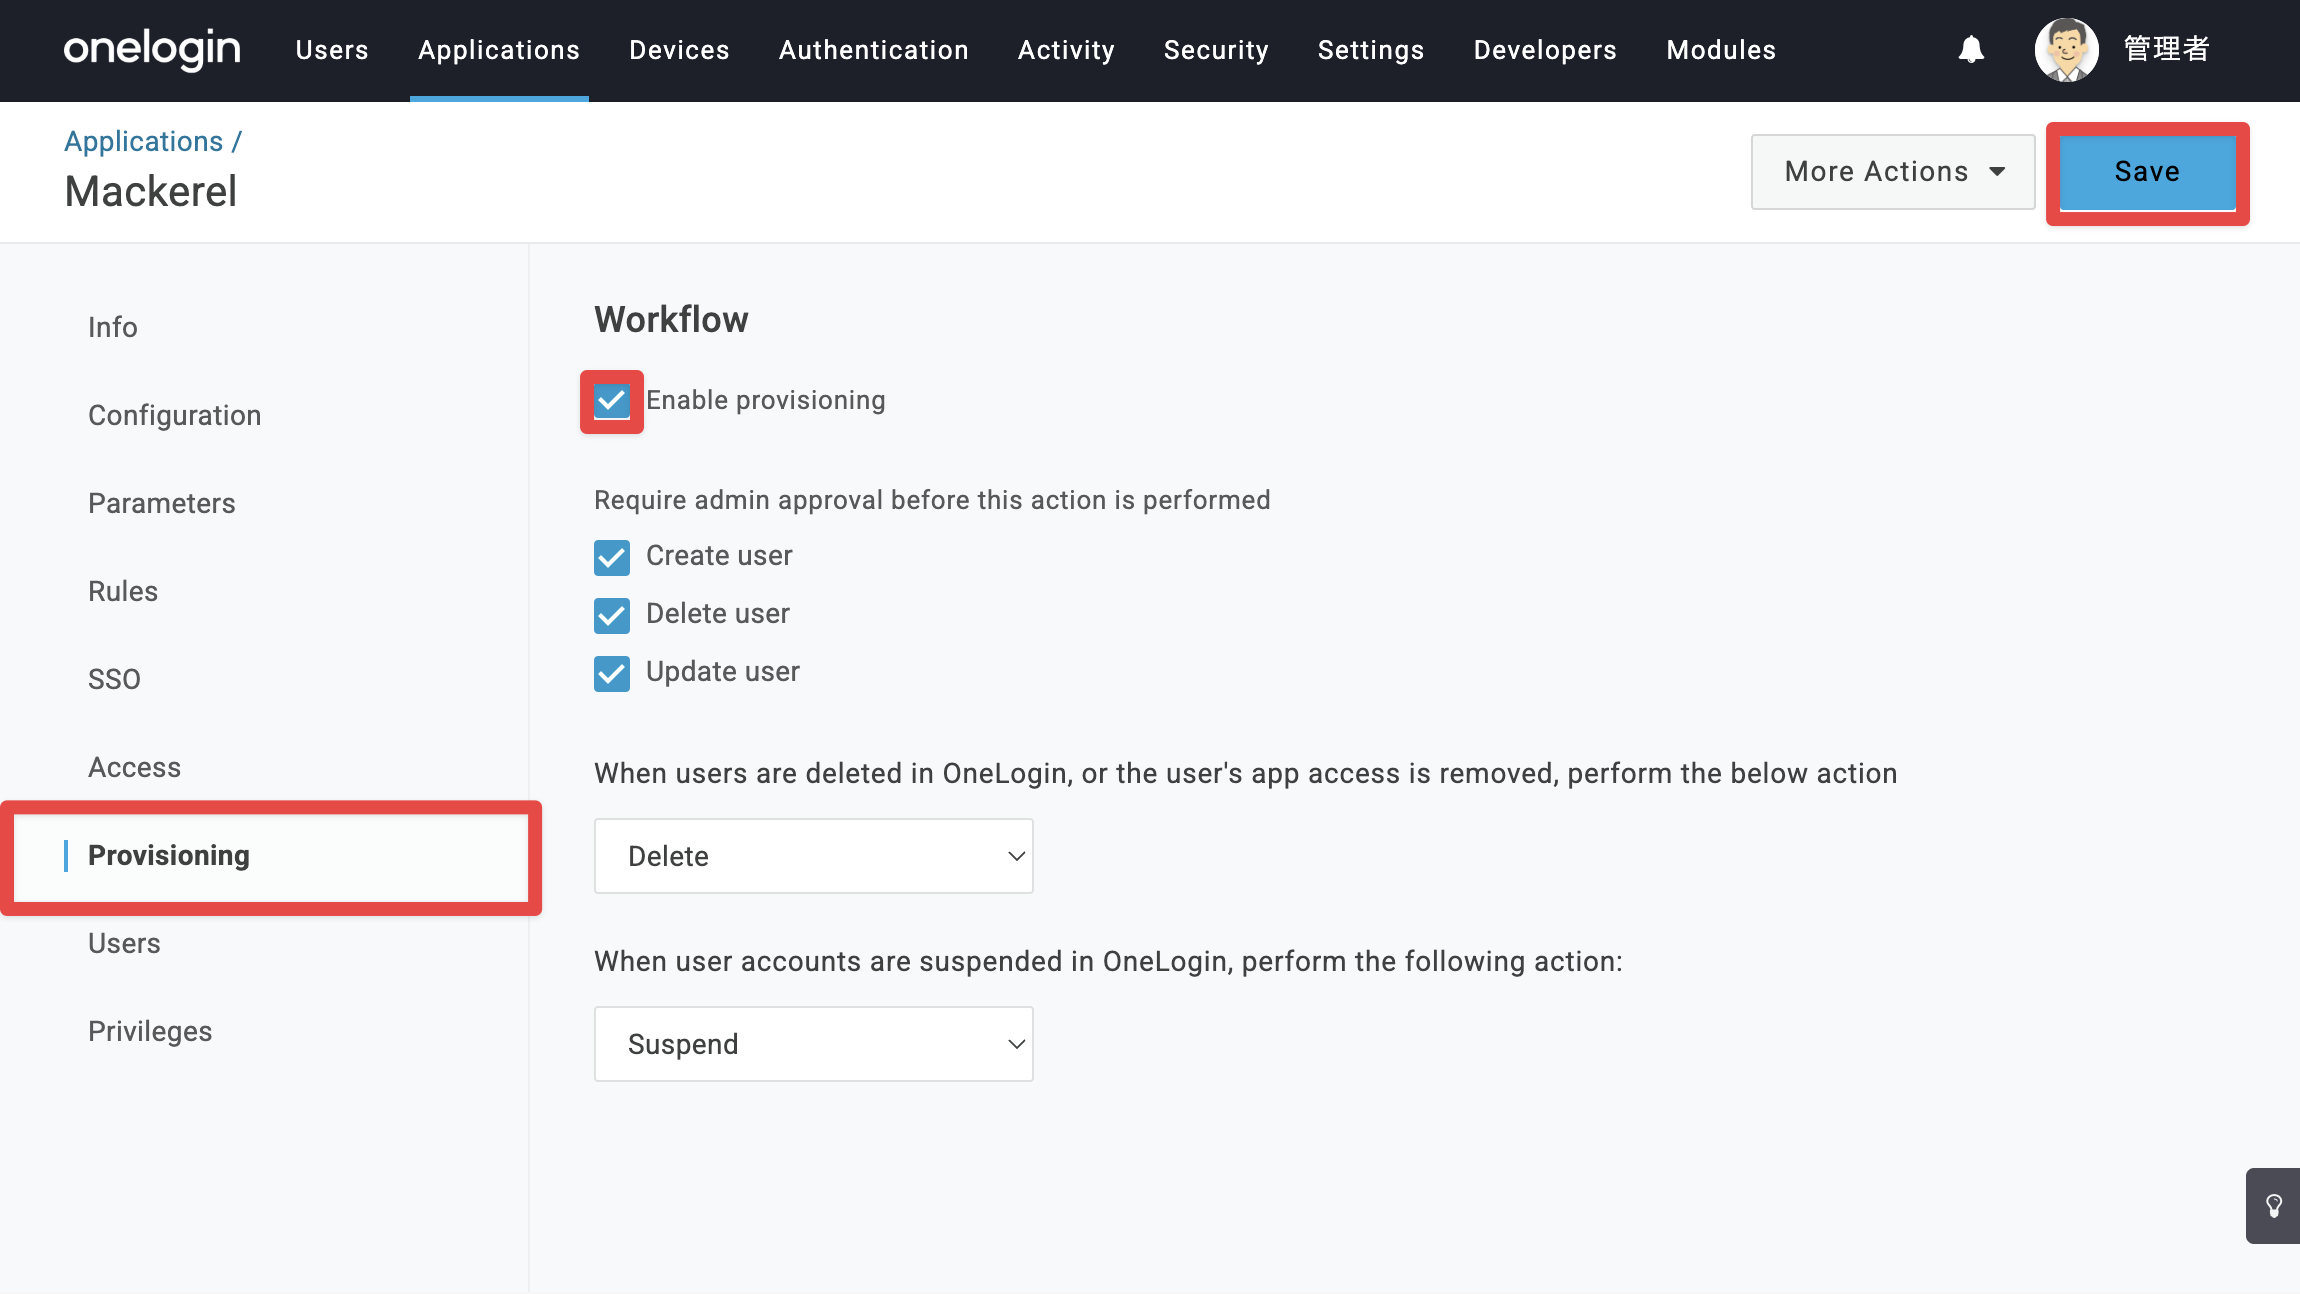This screenshot has height=1294, width=2300.
Task: Switch to the Rules sidebar tab
Action: tap(123, 591)
